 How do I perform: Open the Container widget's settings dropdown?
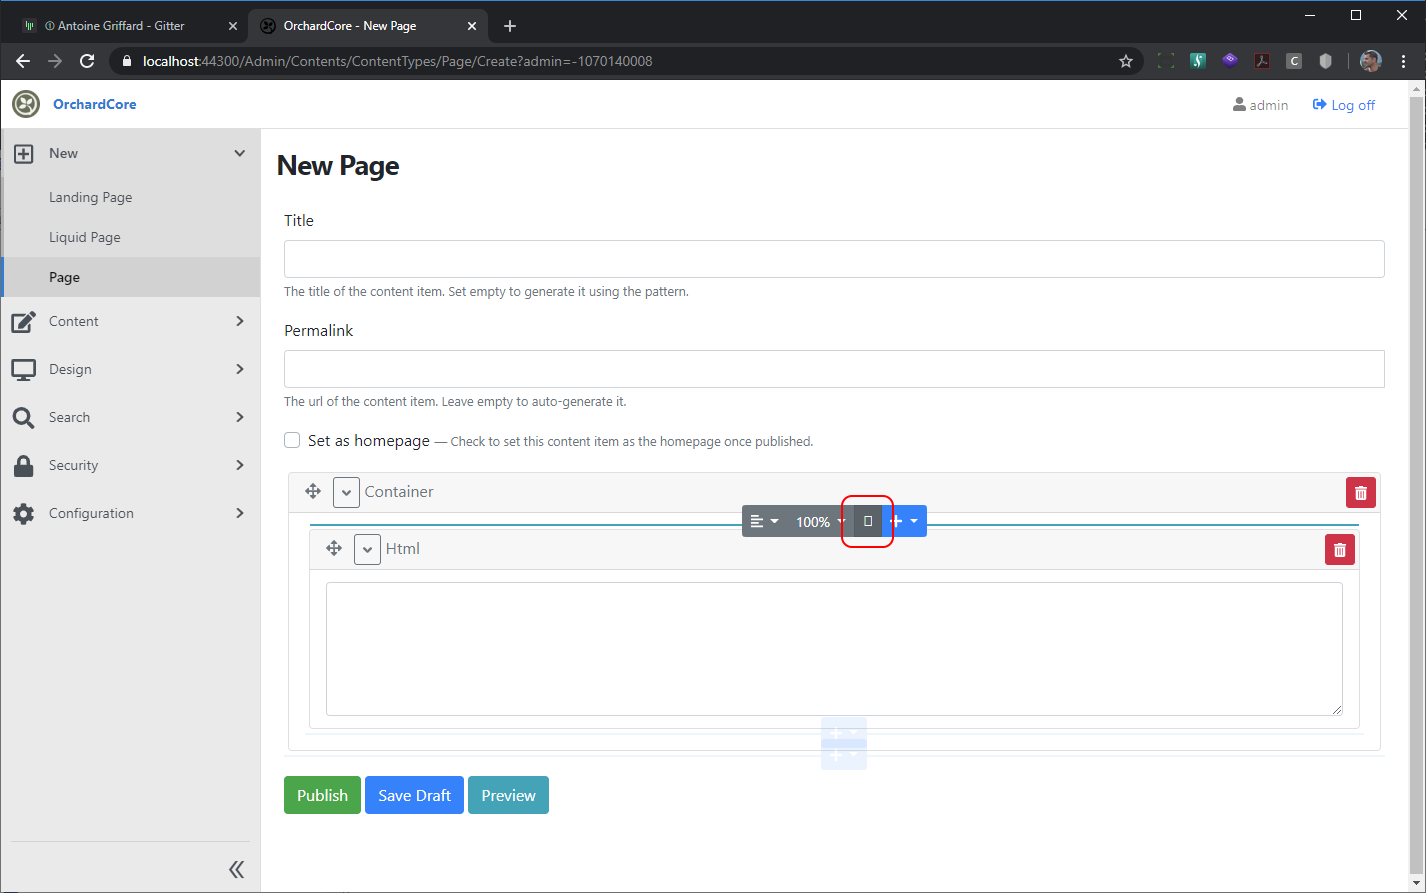click(346, 491)
